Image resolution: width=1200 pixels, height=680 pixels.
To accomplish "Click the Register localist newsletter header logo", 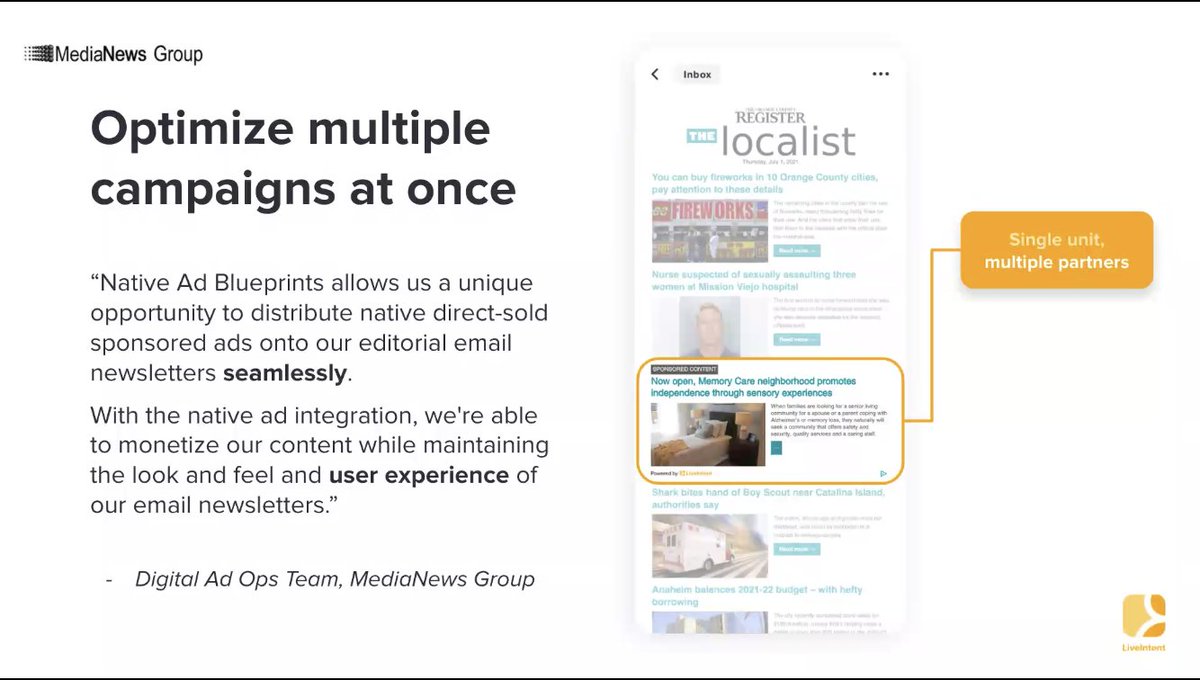I will pyautogui.click(x=770, y=135).
